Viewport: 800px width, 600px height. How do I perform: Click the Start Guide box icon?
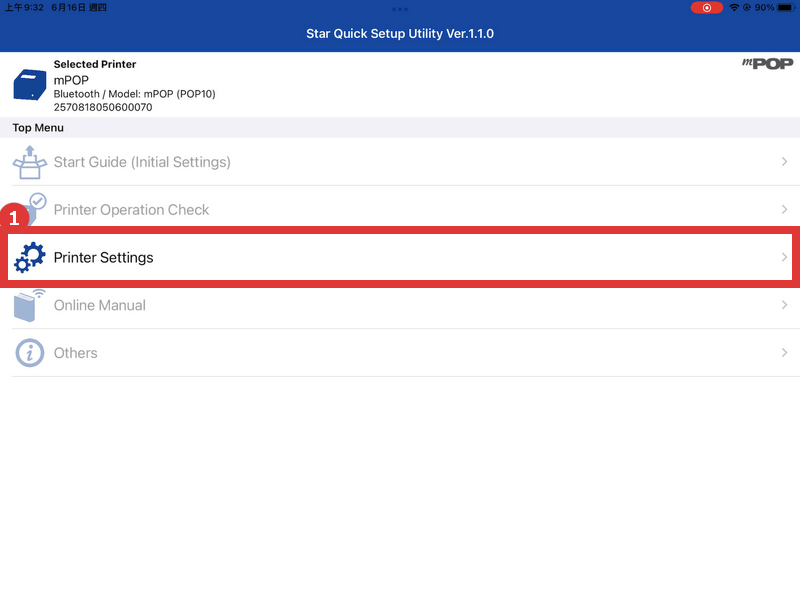click(30, 162)
